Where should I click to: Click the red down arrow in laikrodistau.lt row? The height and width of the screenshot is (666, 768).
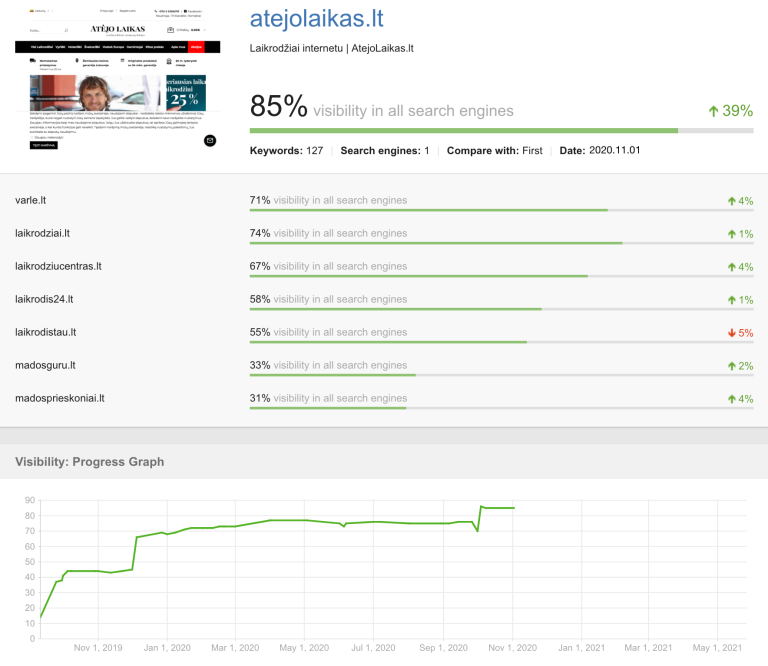point(732,333)
